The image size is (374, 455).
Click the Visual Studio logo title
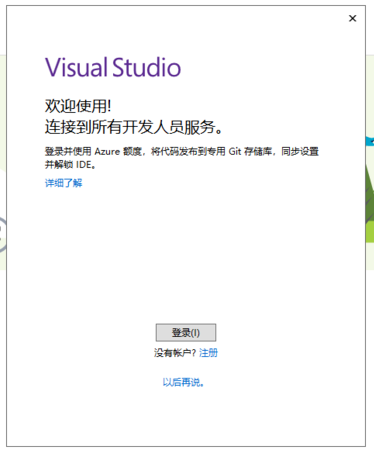point(113,67)
